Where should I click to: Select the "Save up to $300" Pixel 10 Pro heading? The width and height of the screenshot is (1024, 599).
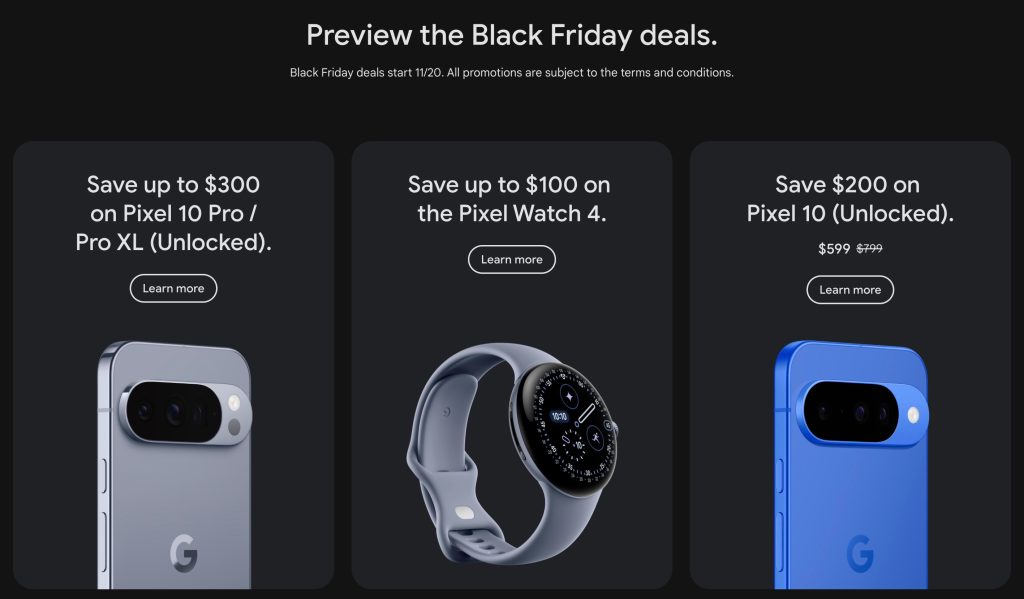(173, 213)
